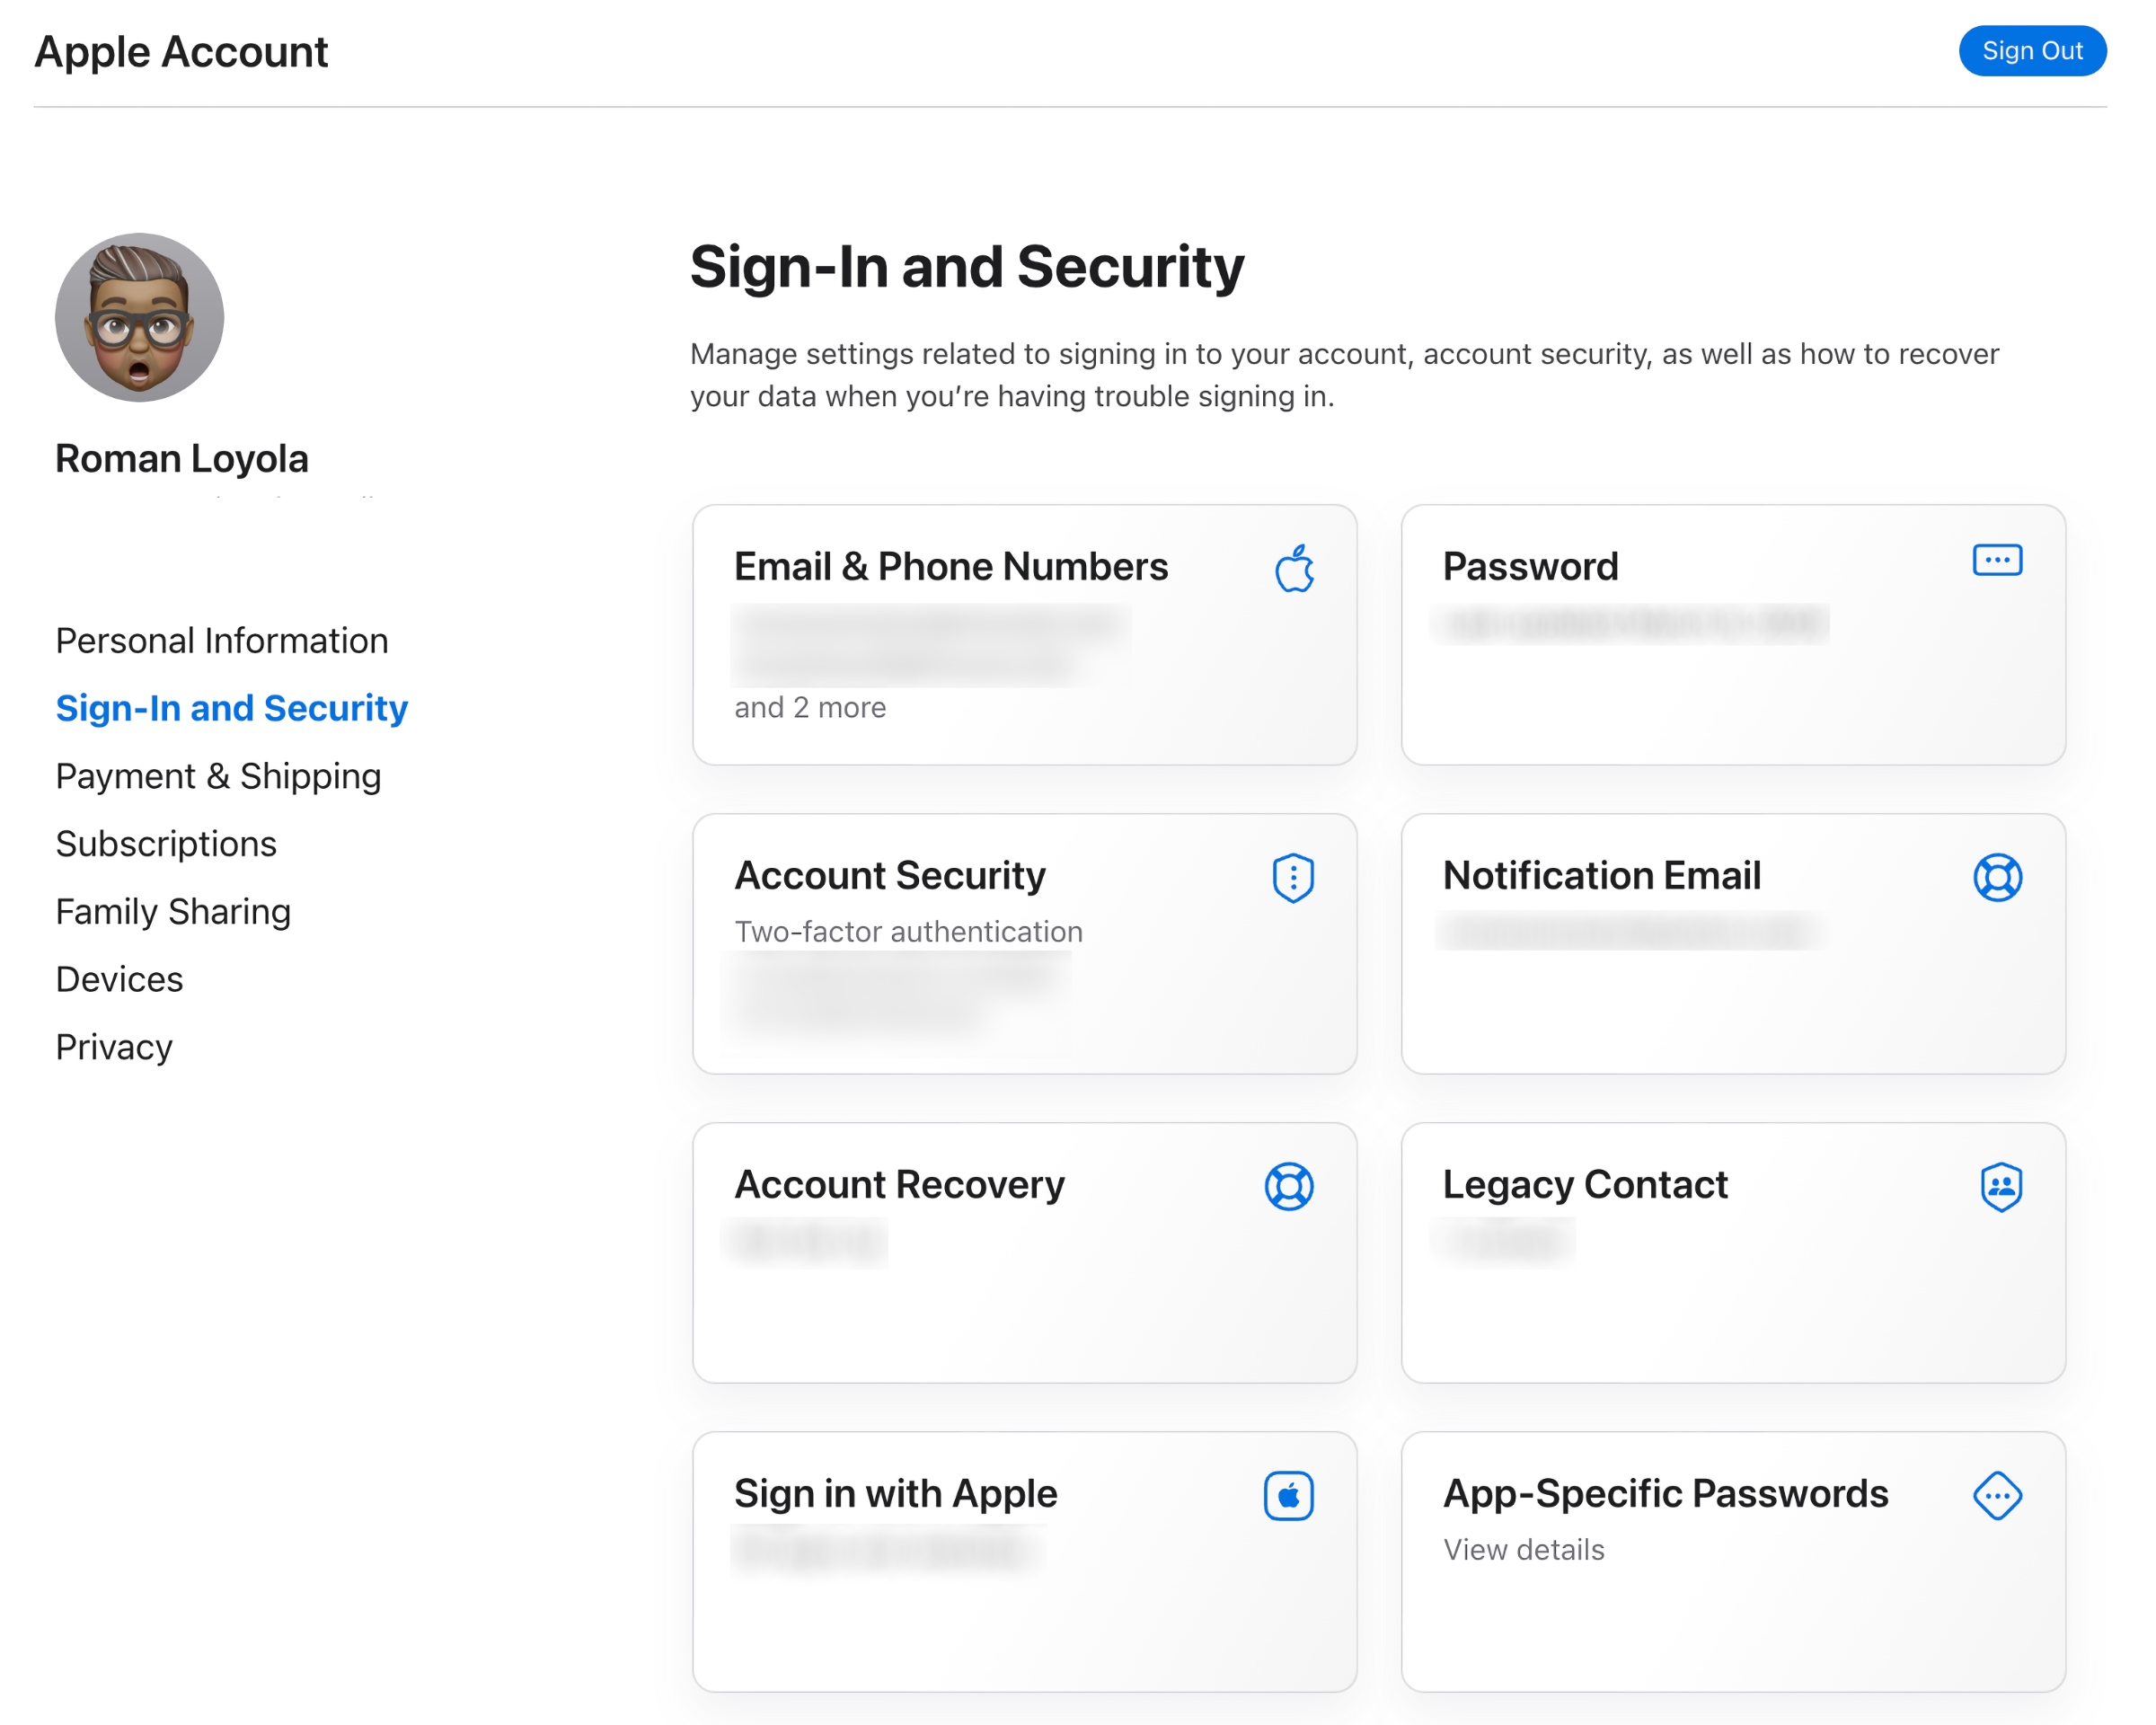Click the Apple icon on Sign in with Apple card

click(x=1289, y=1496)
